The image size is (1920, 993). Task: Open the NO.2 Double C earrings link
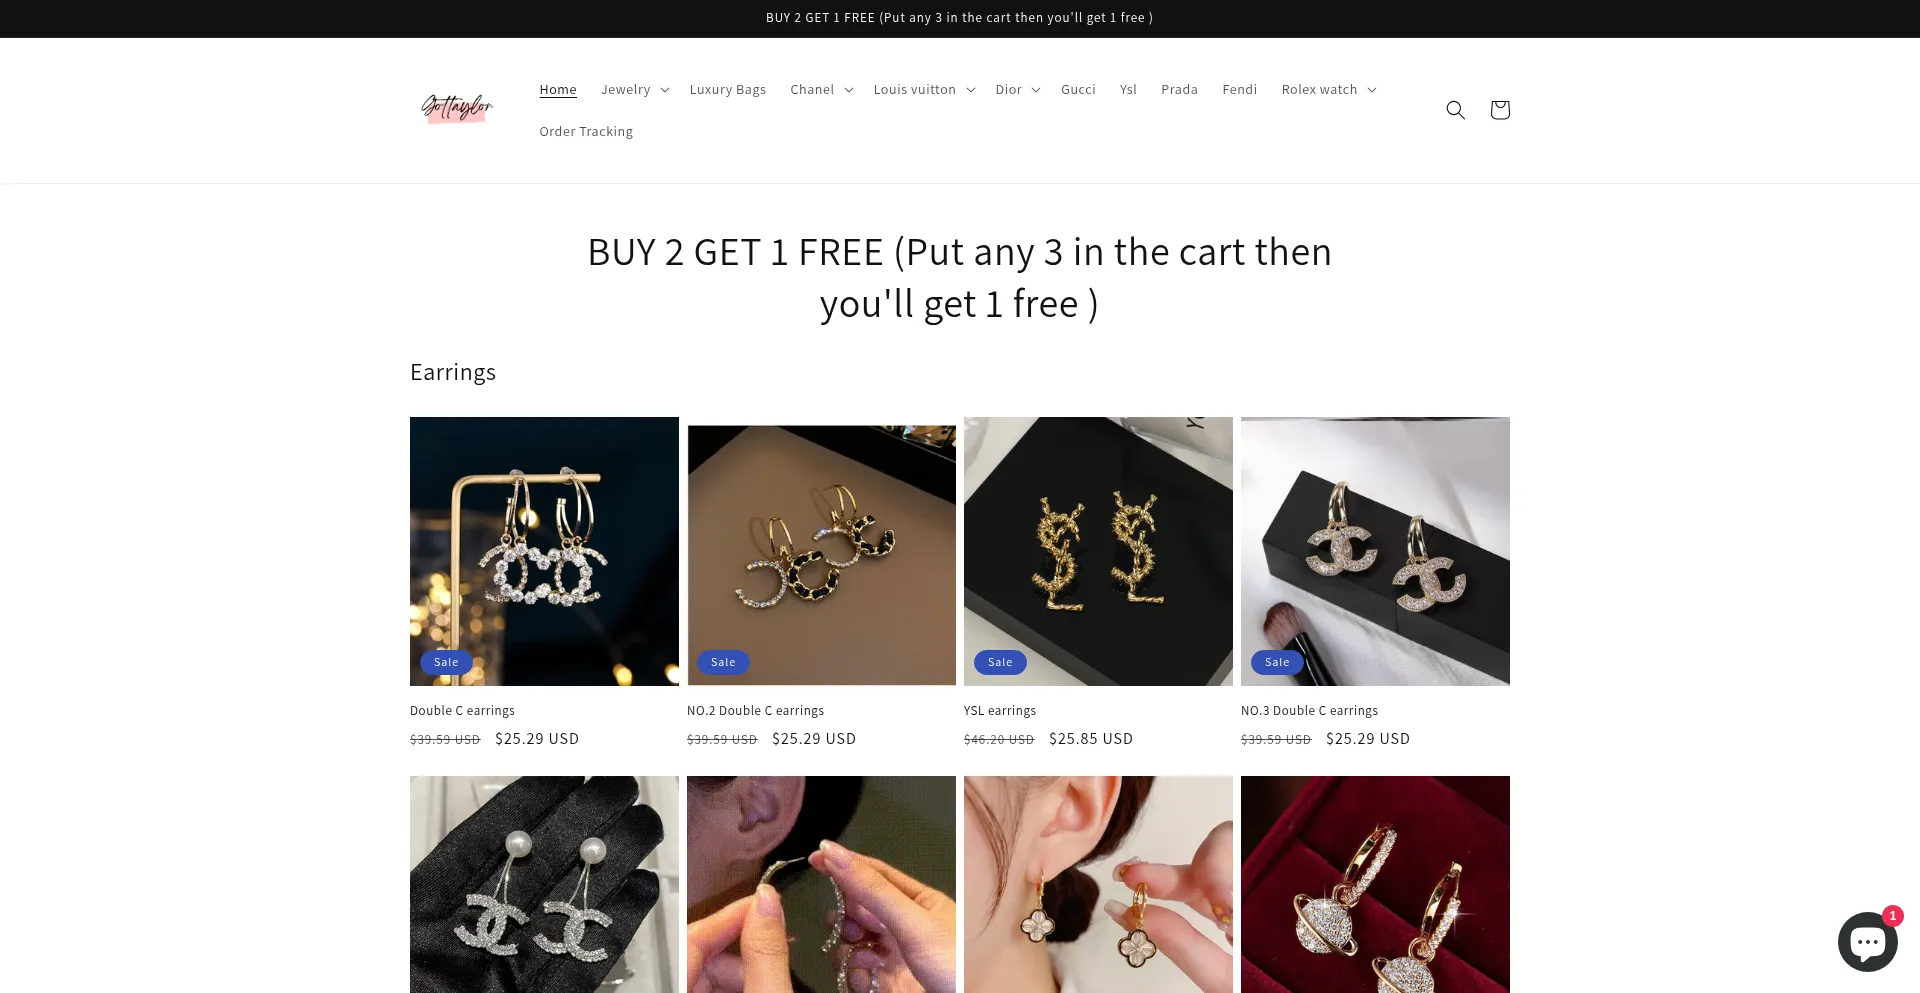pos(755,711)
